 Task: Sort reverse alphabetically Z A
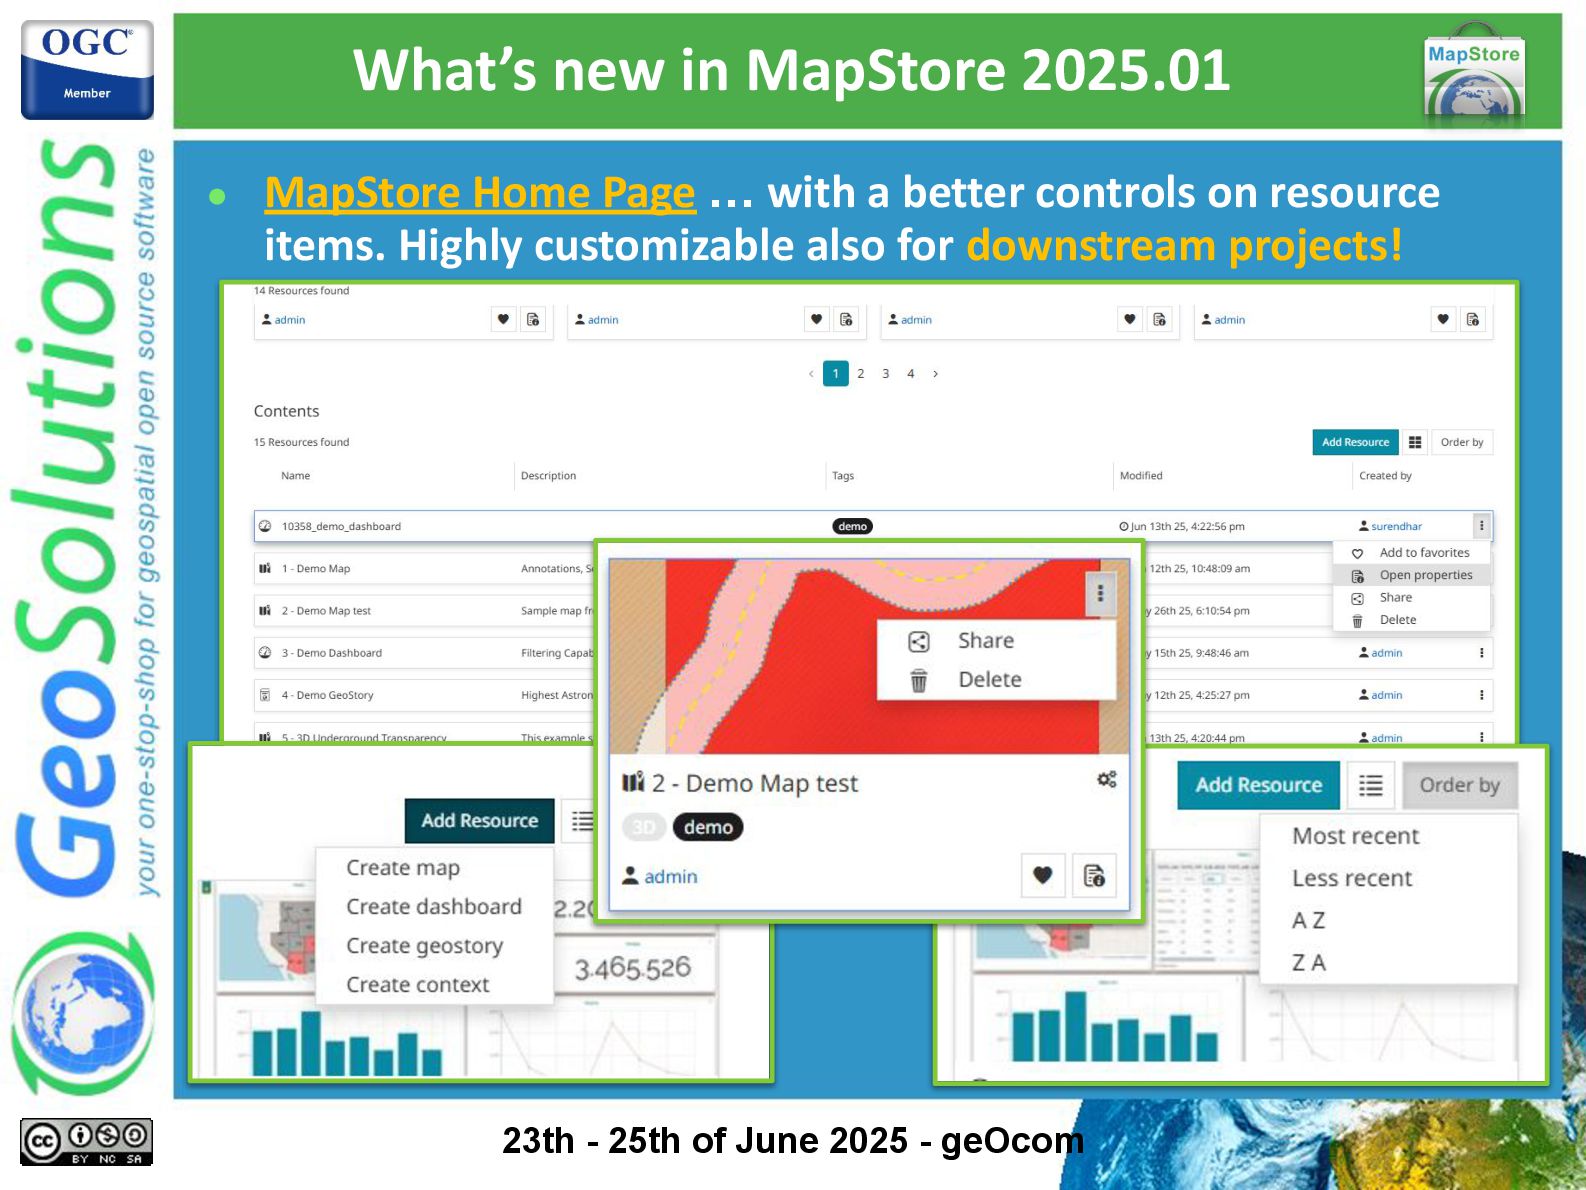pos(1309,962)
